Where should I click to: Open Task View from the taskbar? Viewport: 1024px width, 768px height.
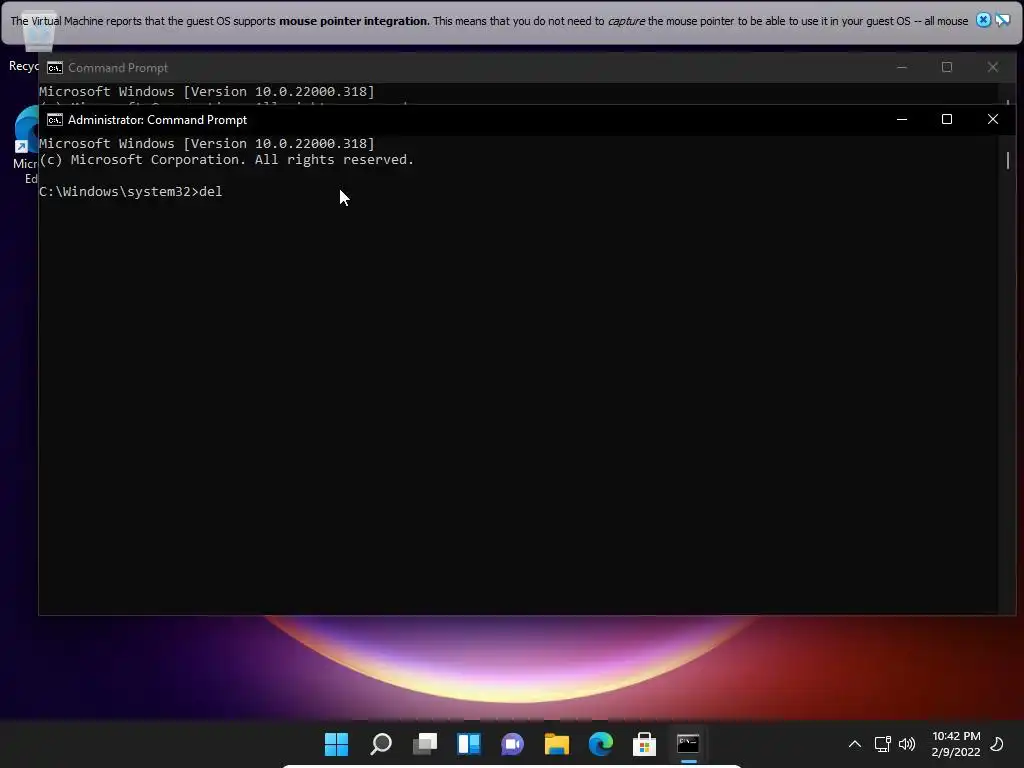point(425,743)
